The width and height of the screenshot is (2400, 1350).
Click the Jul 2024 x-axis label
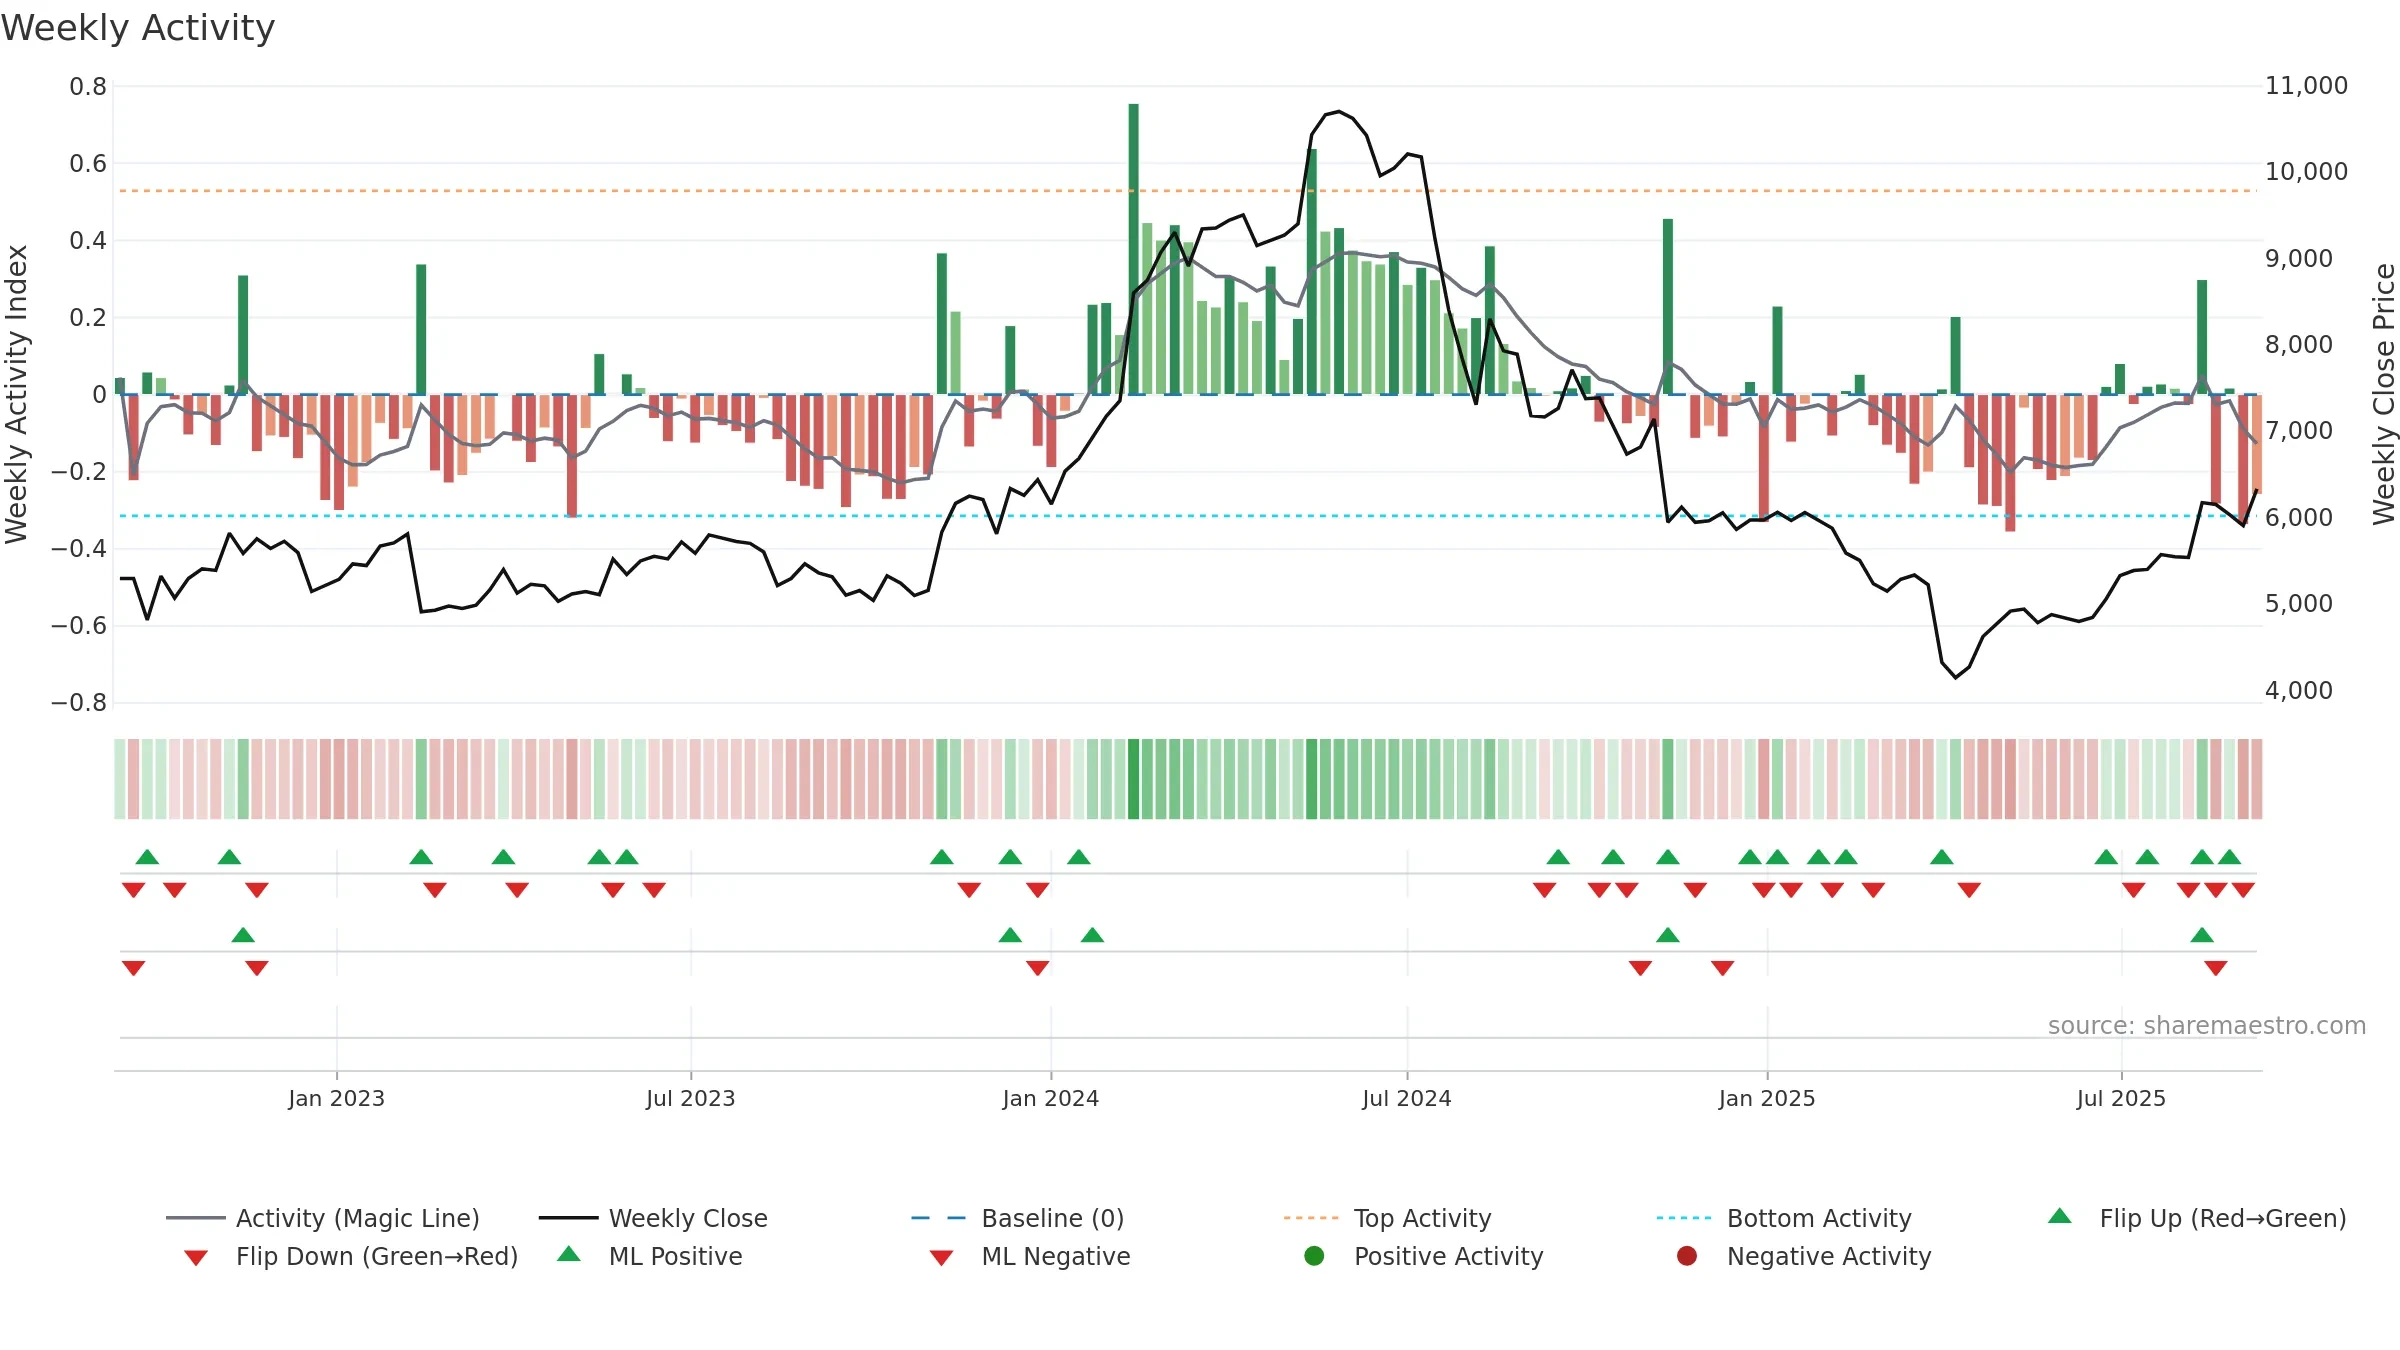(x=1407, y=1098)
